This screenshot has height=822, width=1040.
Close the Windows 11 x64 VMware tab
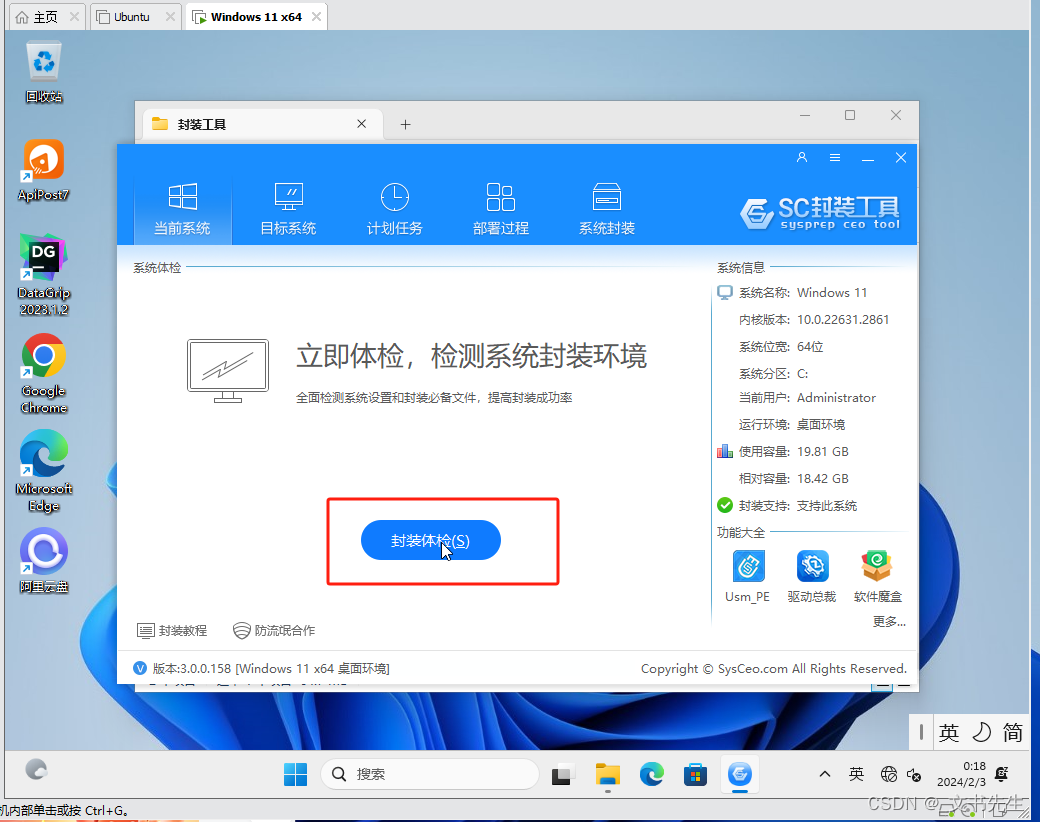[x=316, y=17]
